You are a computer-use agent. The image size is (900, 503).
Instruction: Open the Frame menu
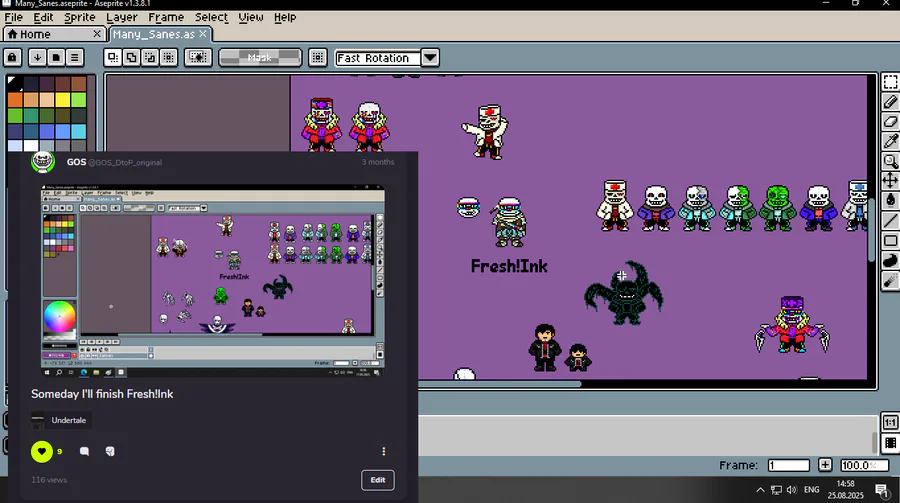pos(166,17)
